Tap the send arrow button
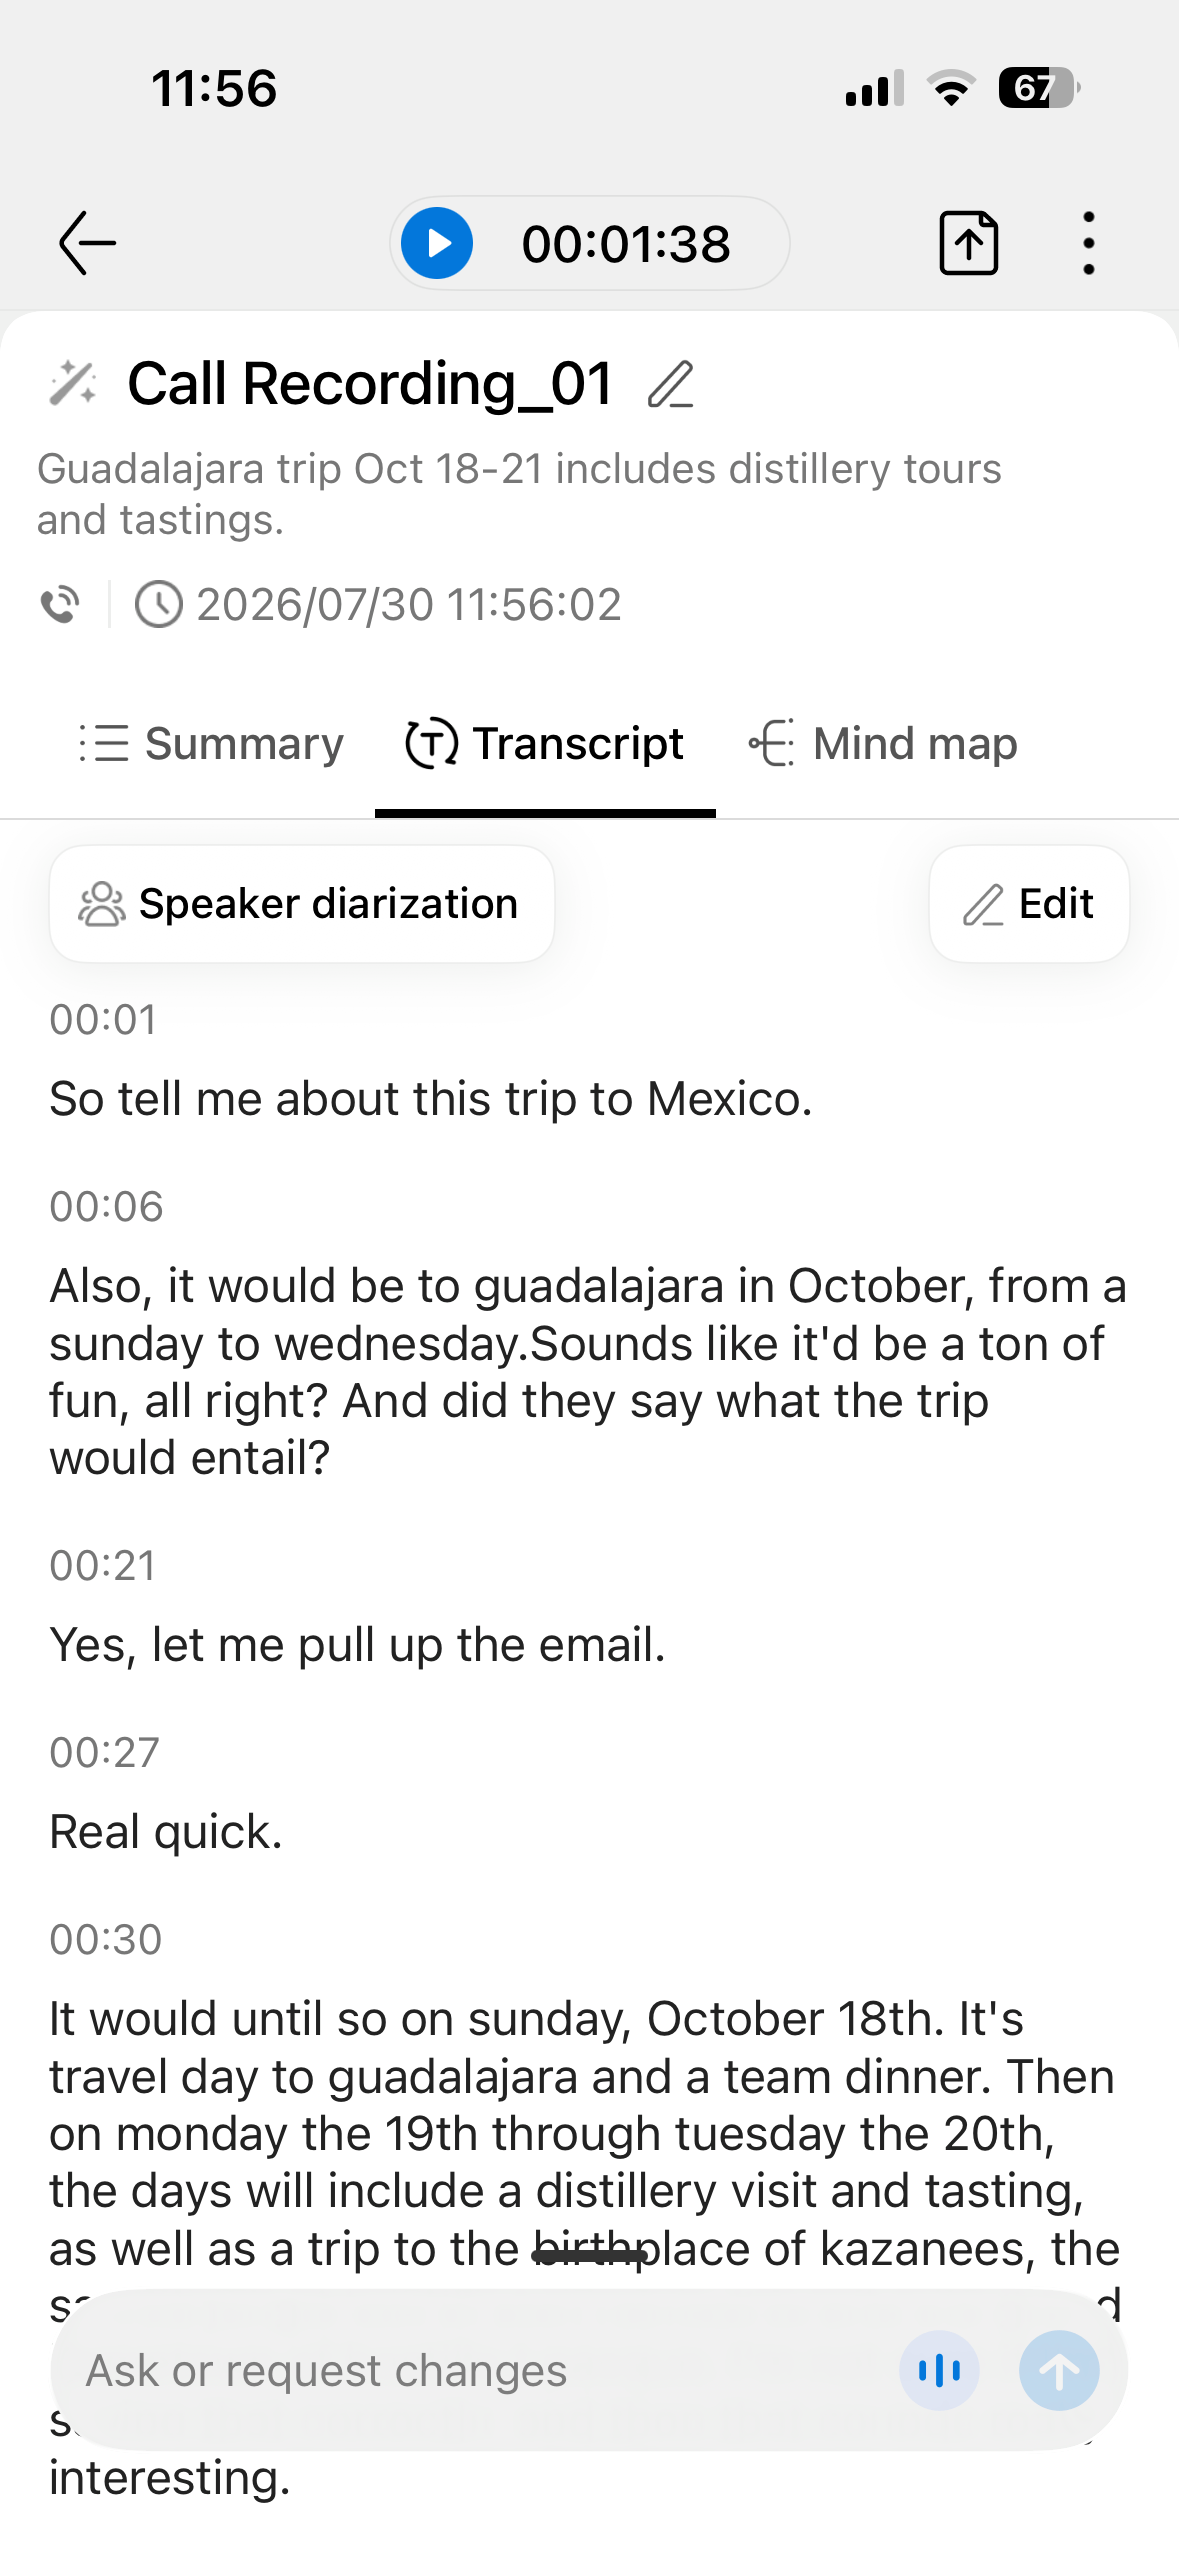The image size is (1179, 2556). coord(1059,2370)
